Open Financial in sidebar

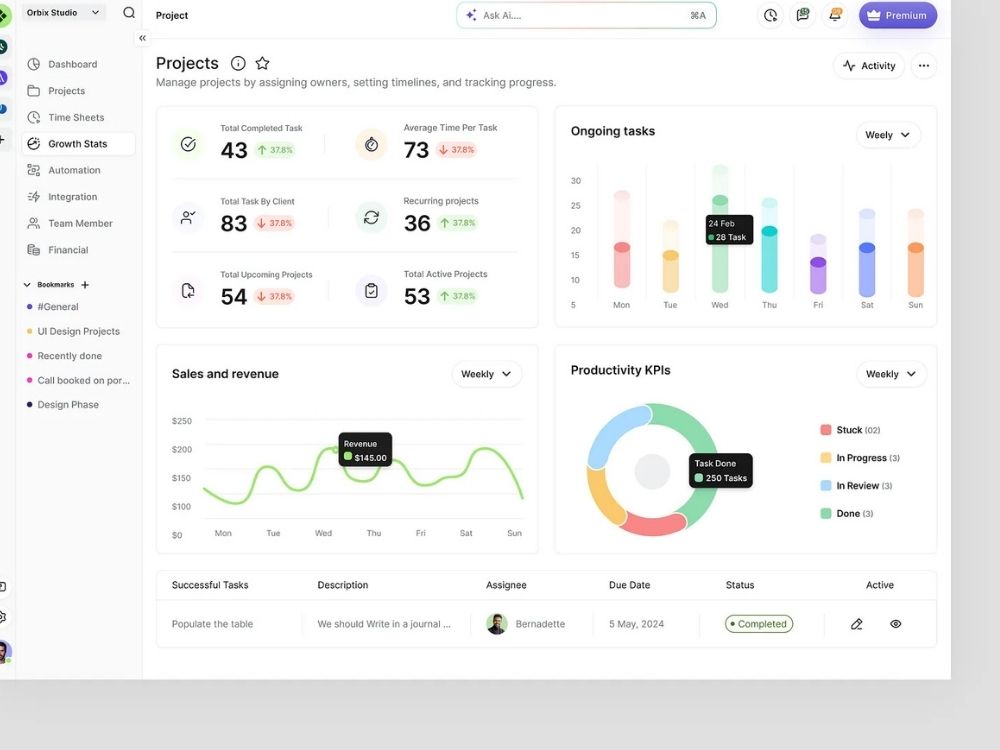pos(78,250)
